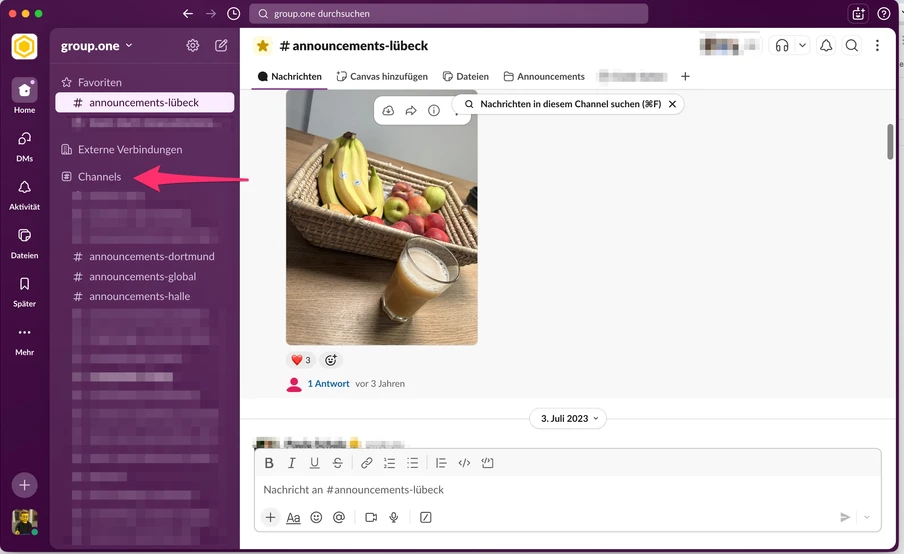
Task: Open Externe Verbindungen section
Action: tap(122, 149)
